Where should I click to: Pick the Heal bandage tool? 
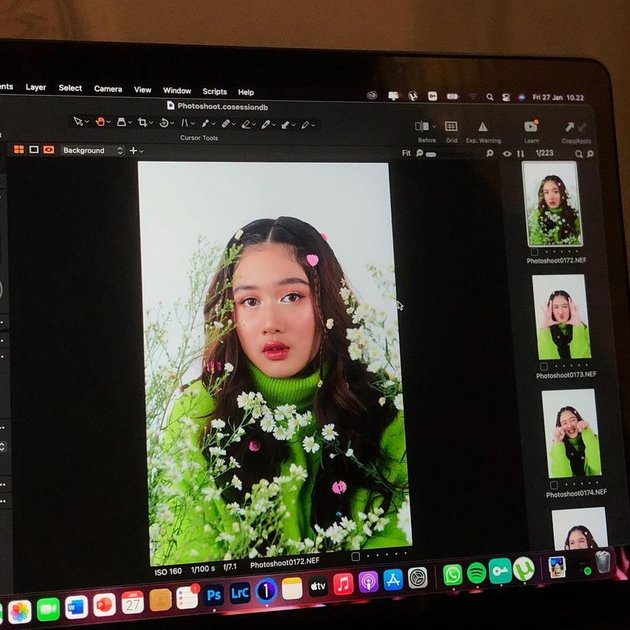point(225,124)
